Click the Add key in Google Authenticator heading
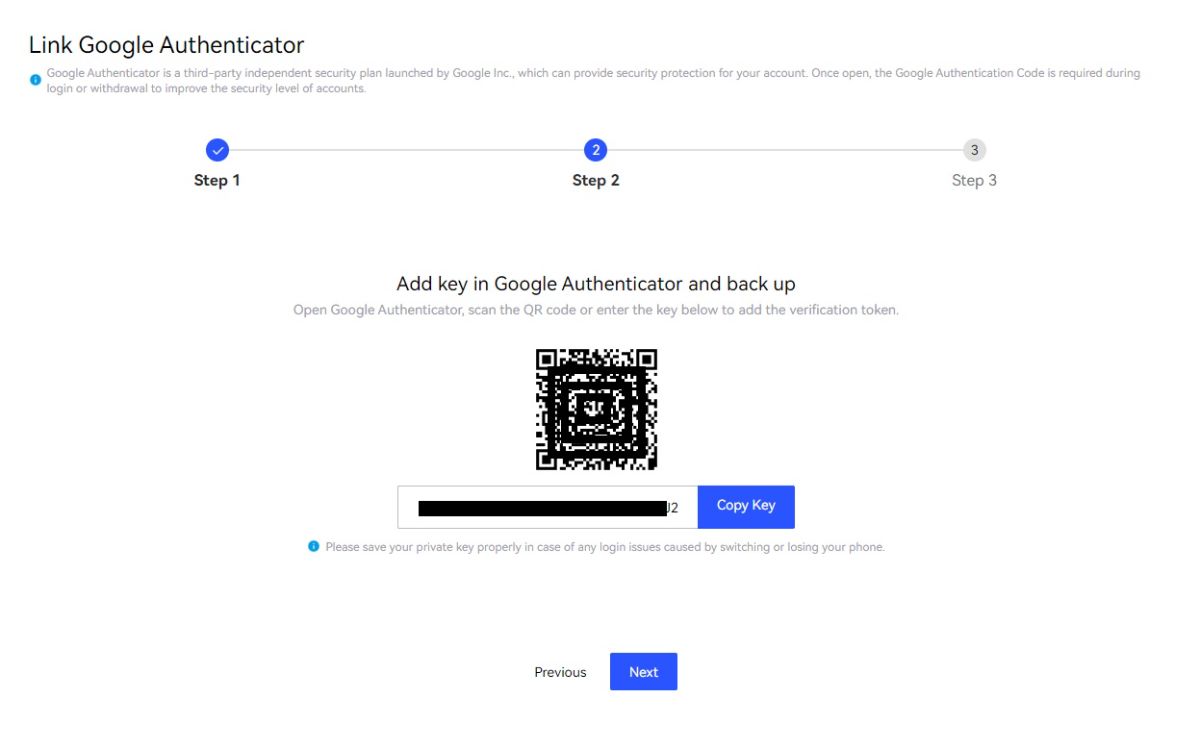Viewport: 1200px width, 748px height. point(596,284)
